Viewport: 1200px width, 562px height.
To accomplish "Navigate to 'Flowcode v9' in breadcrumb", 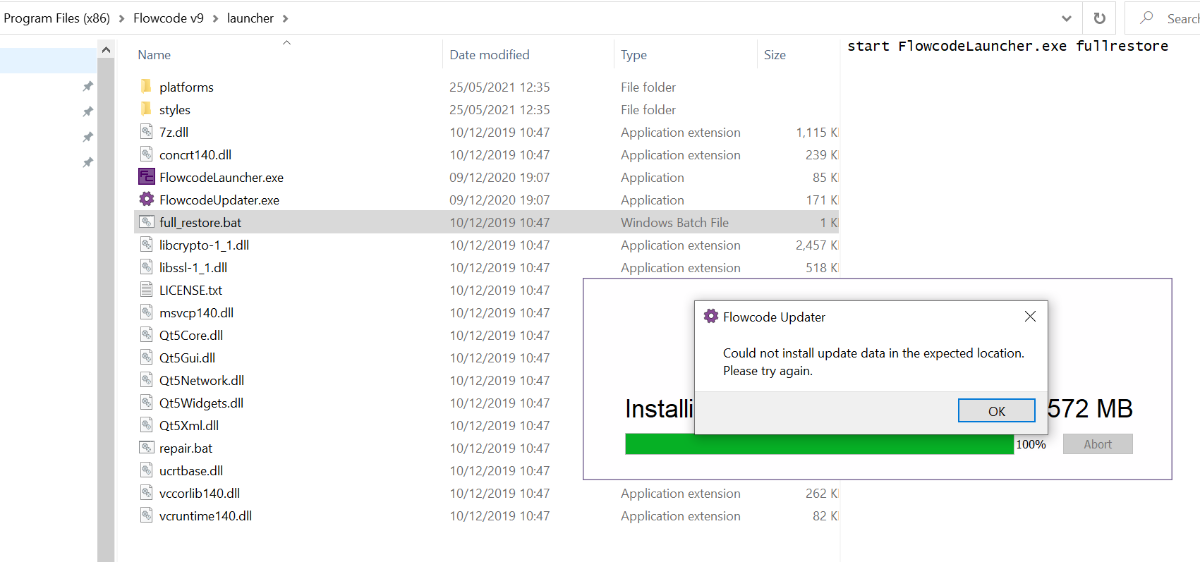I will [x=169, y=18].
